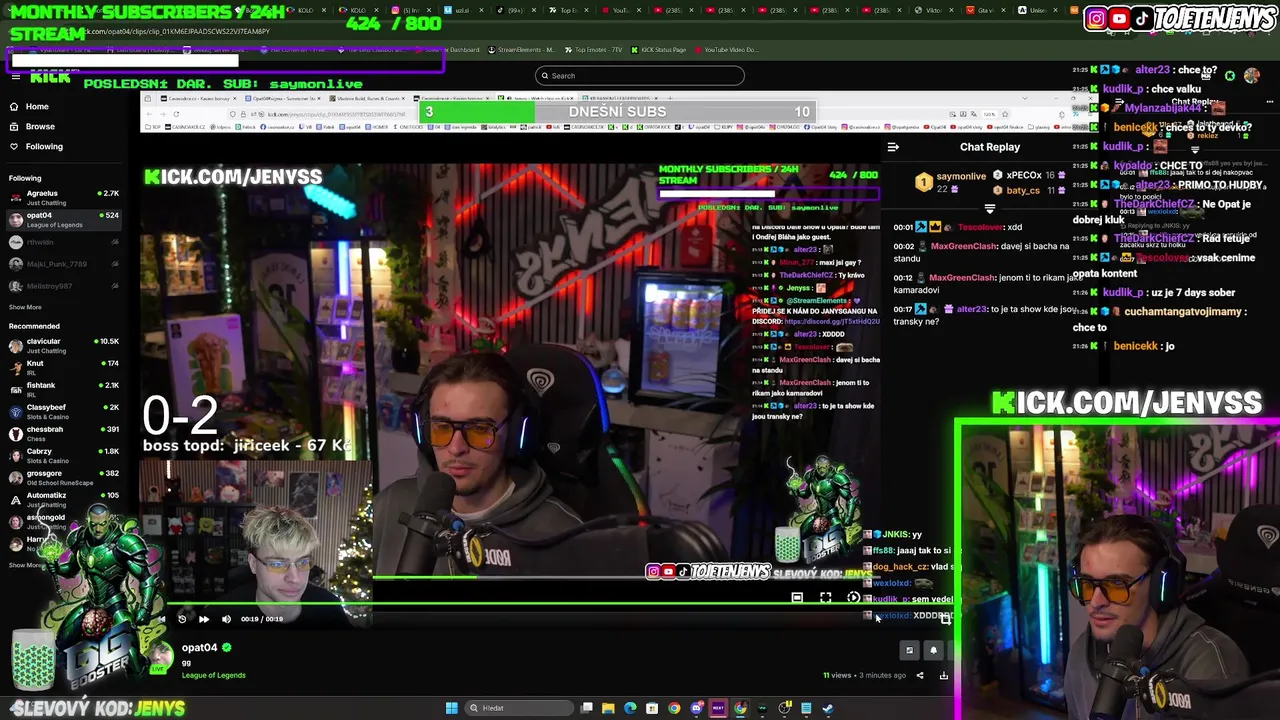Click the clip rewind replay icon
The height and width of the screenshot is (720, 1280).
pyautogui.click(x=182, y=619)
